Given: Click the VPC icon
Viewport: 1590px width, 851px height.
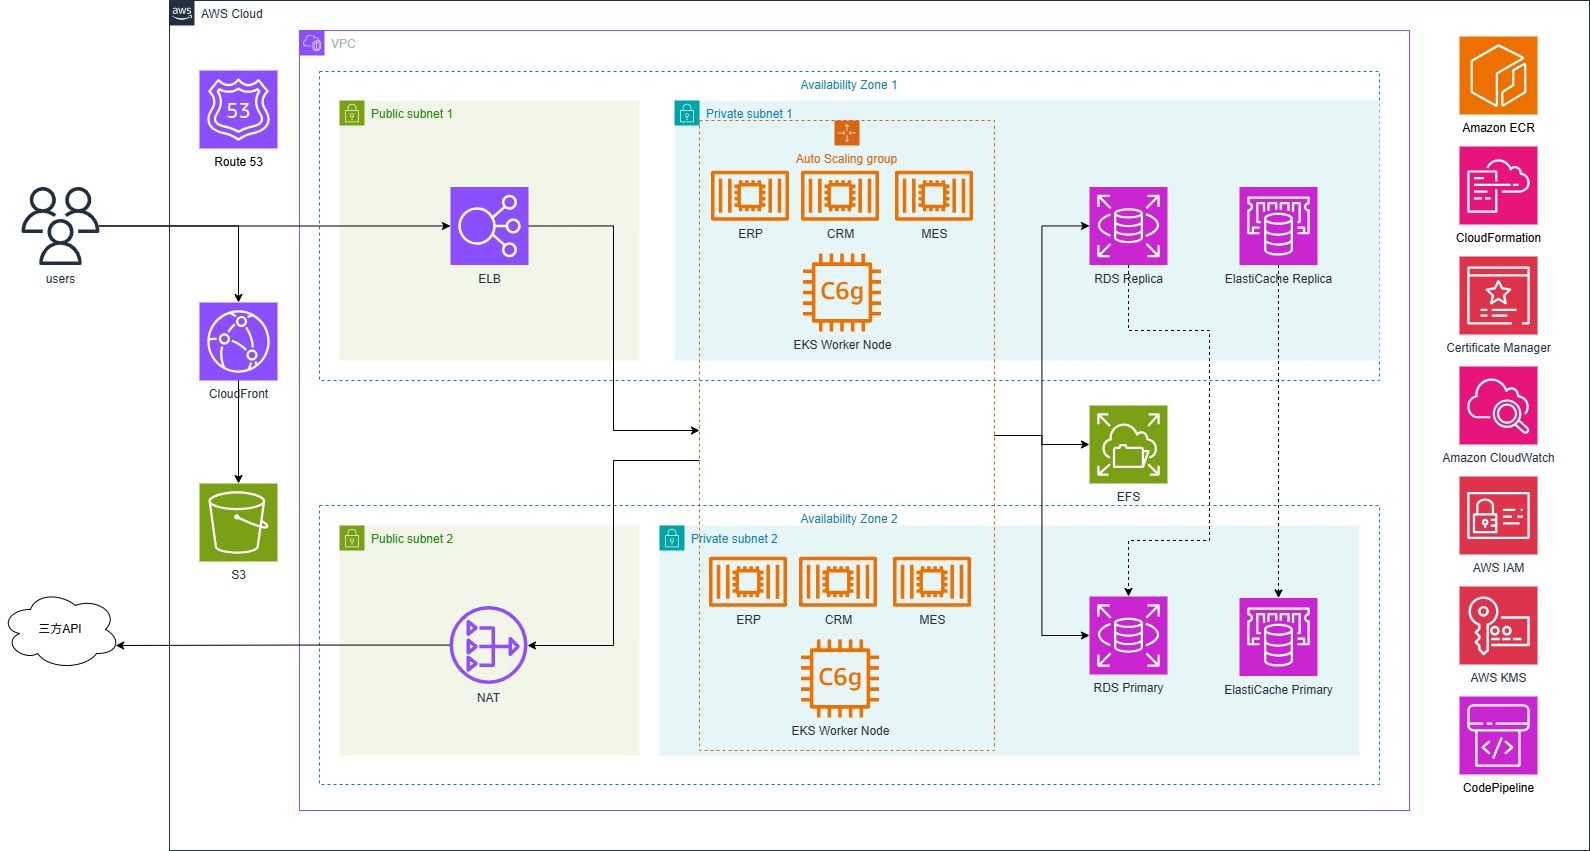Looking at the screenshot, I should click(x=312, y=43).
